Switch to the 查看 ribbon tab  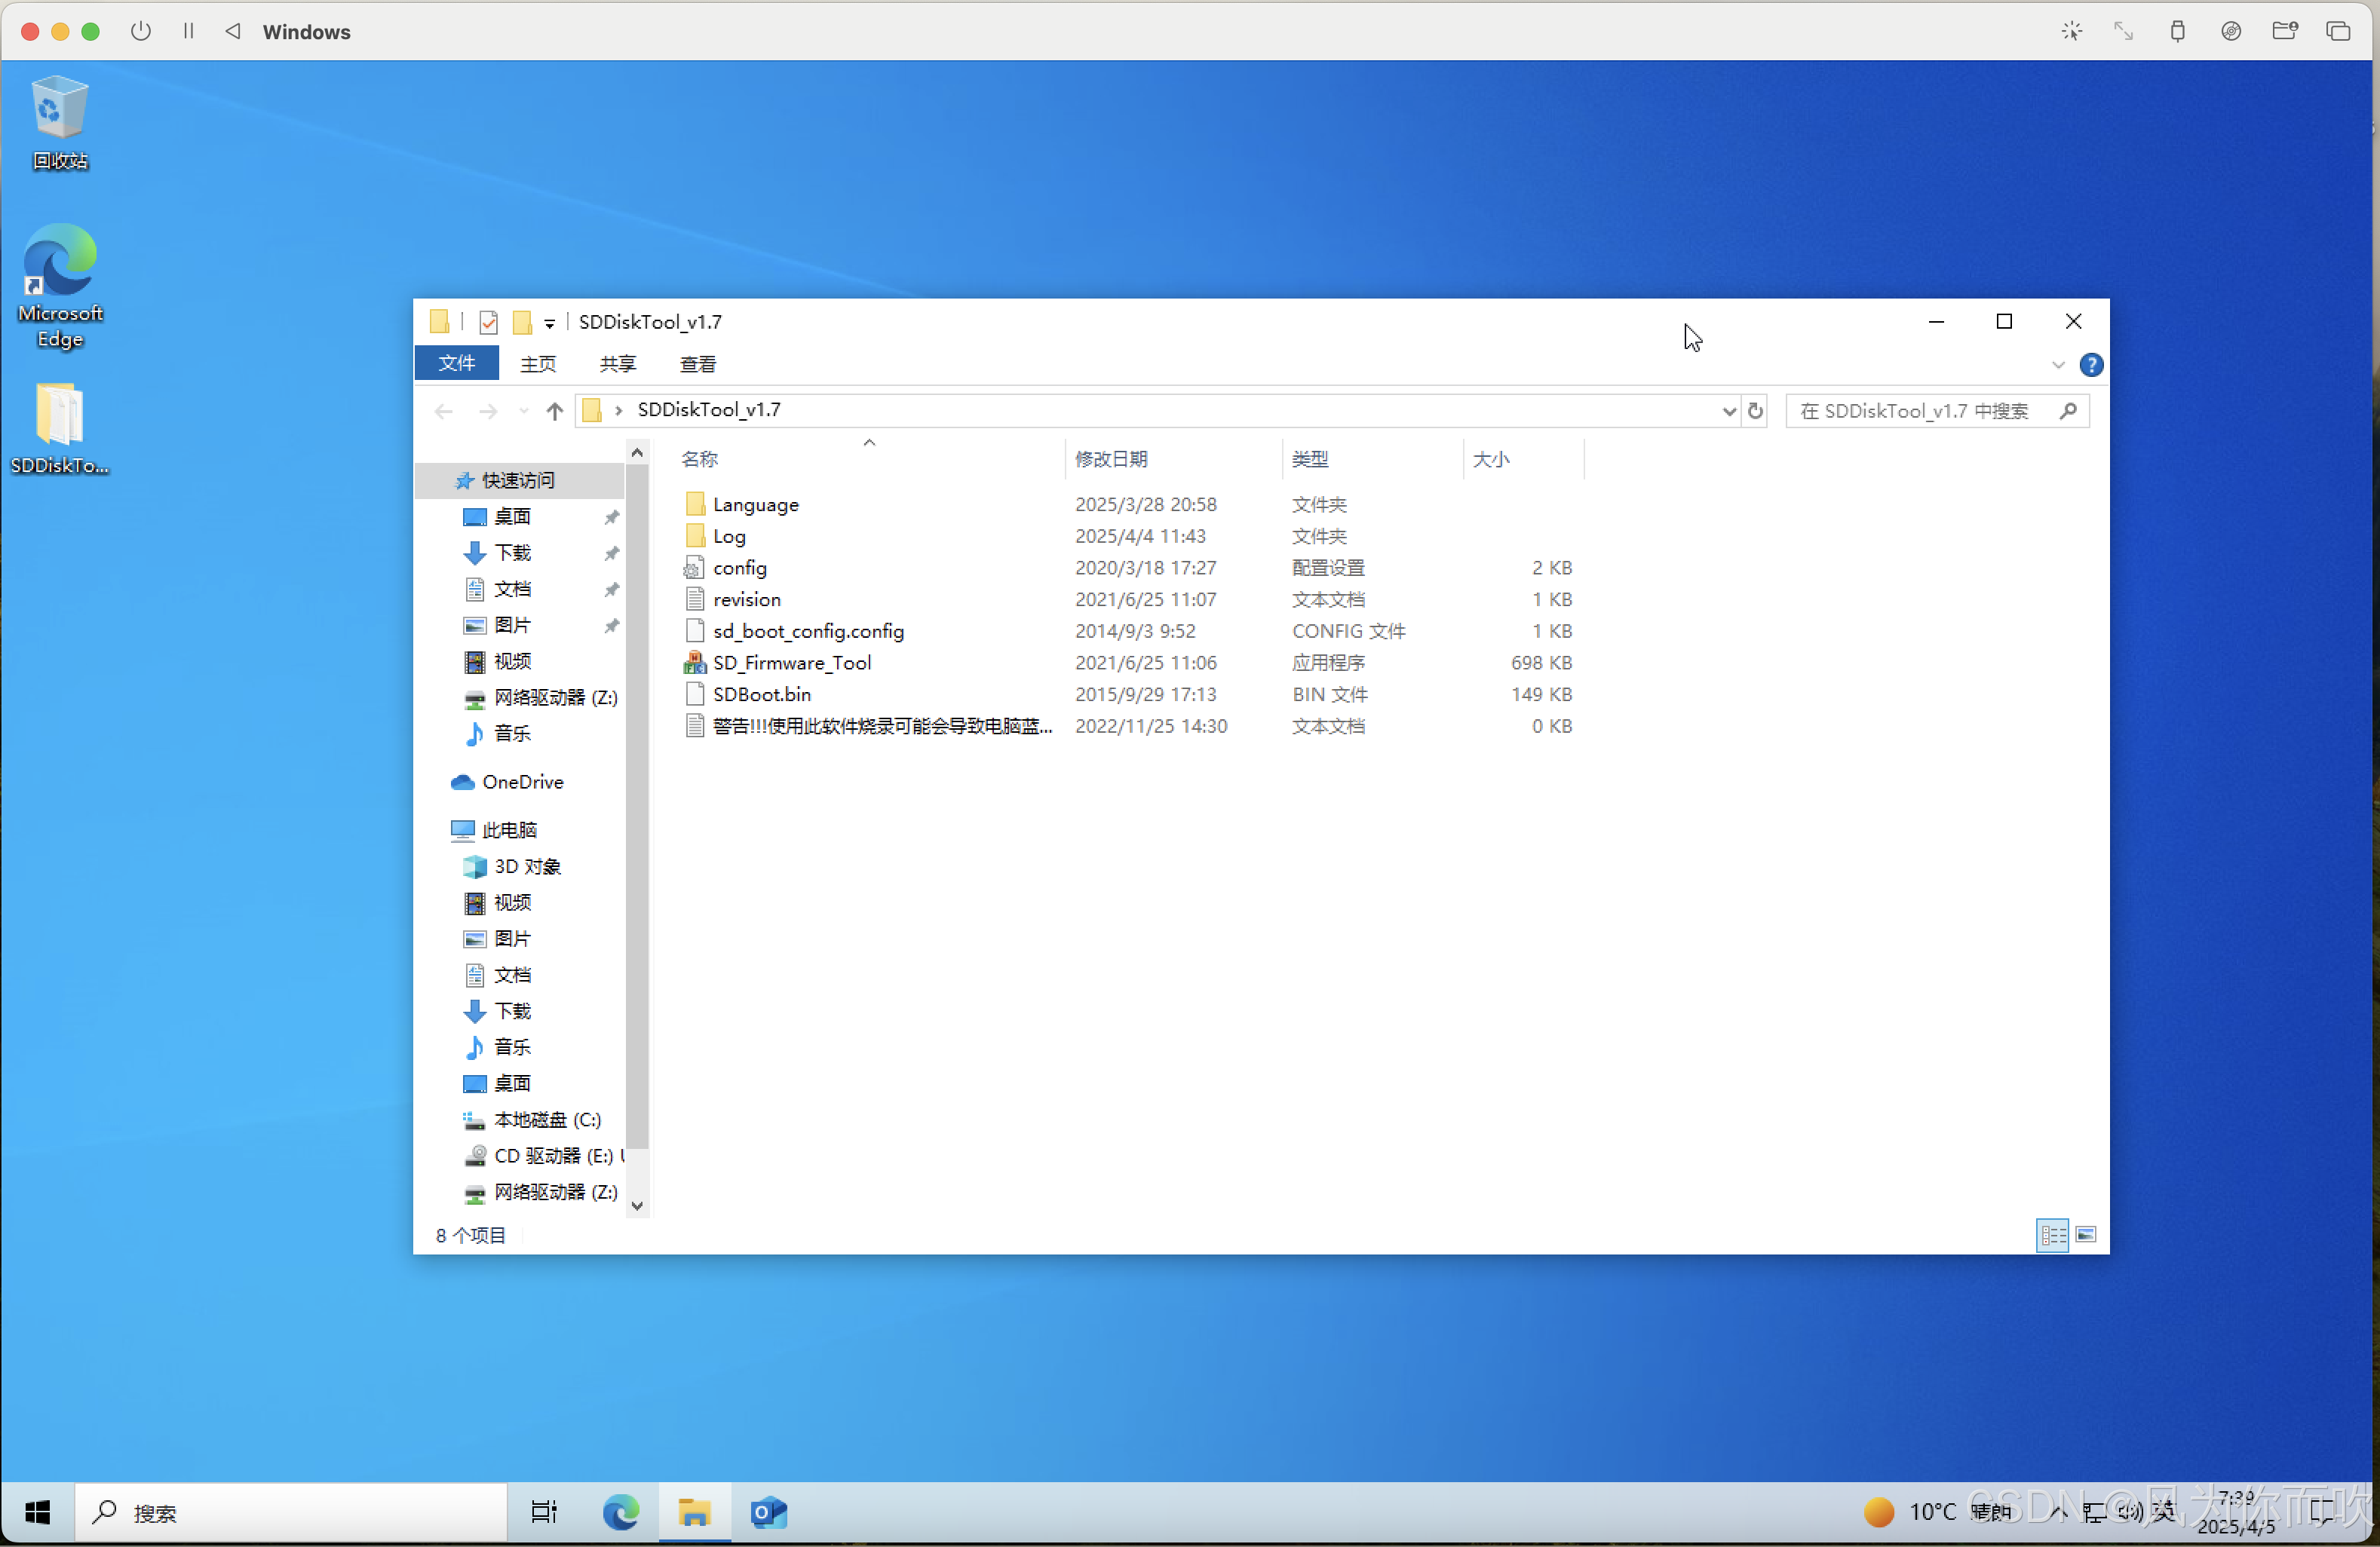697,364
